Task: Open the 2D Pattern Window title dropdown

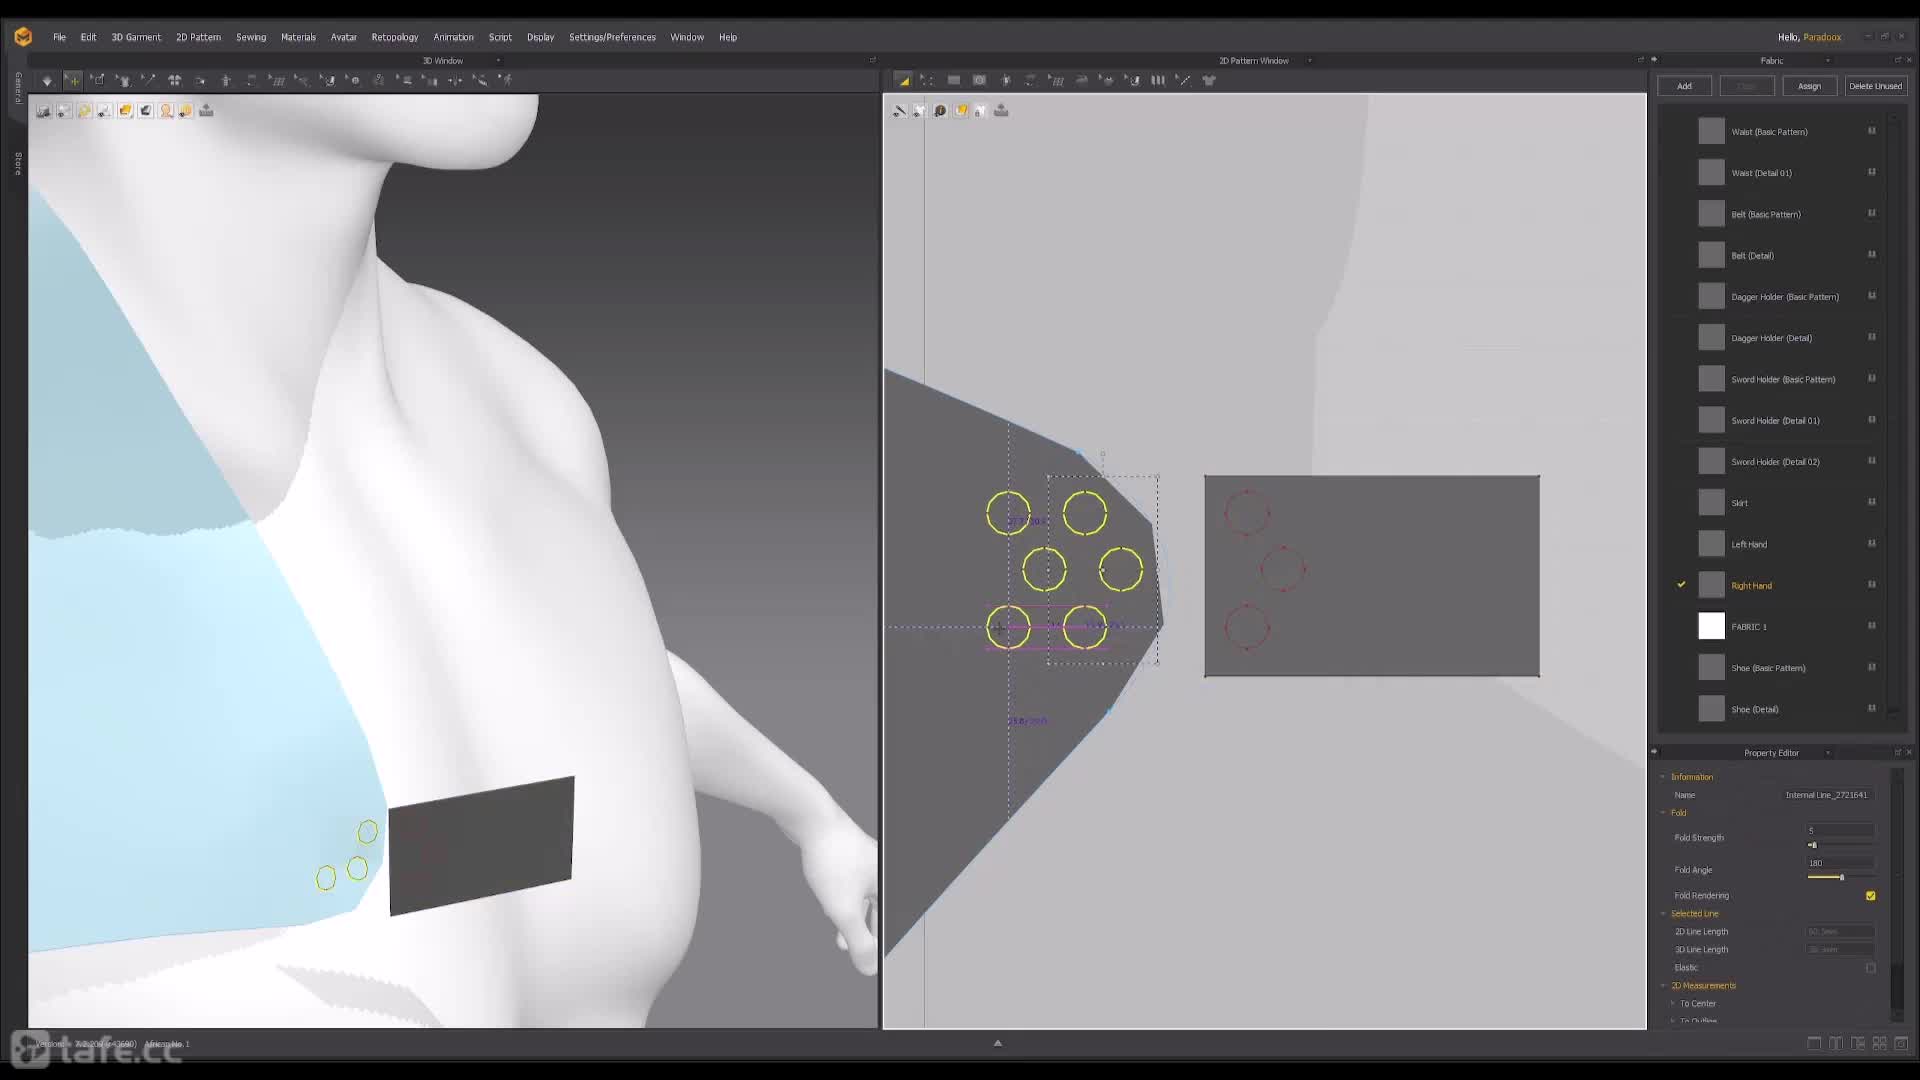Action: 1309,61
